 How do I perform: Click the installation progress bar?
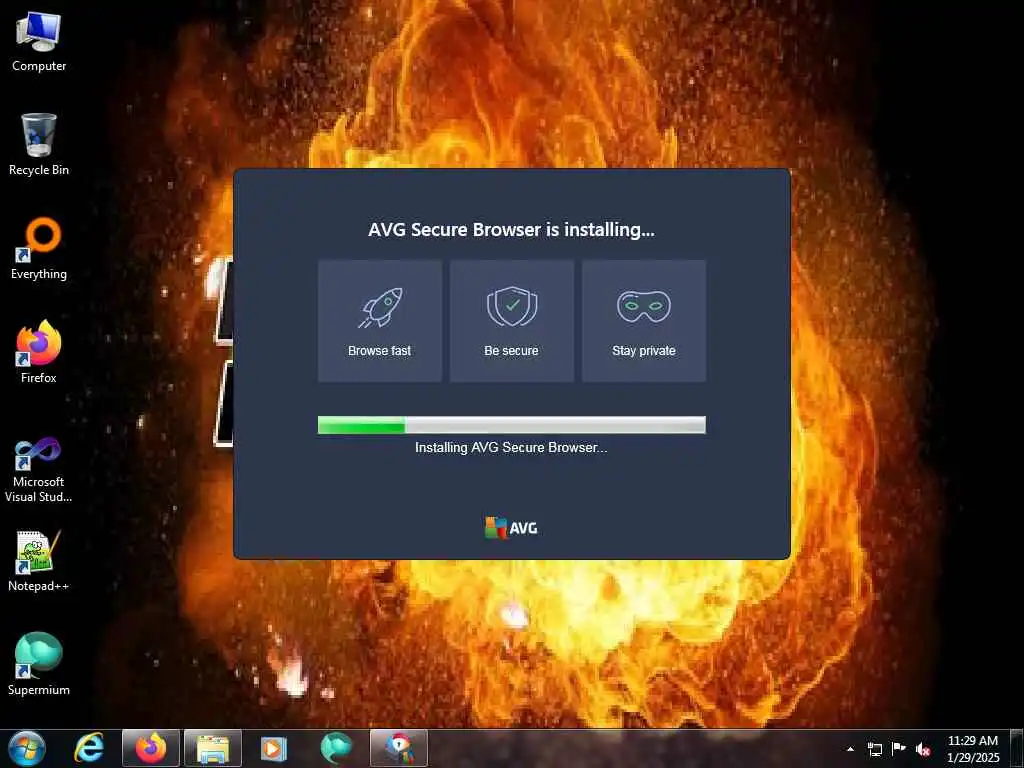511,425
